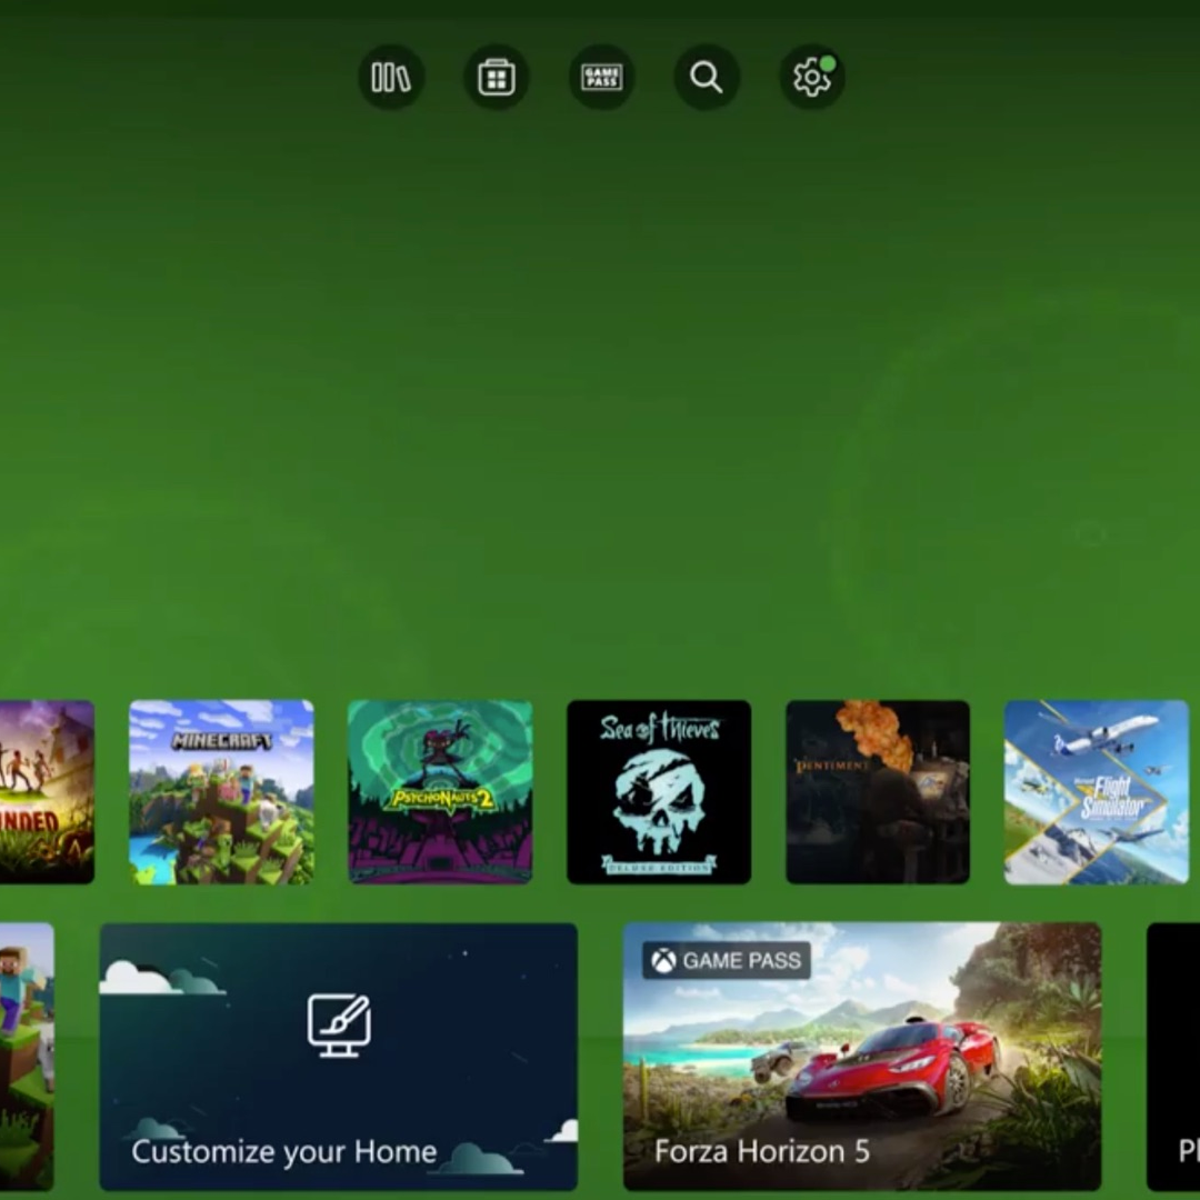Open the Pentiment game tile
Screen dimensions: 1200x1200
click(x=877, y=790)
